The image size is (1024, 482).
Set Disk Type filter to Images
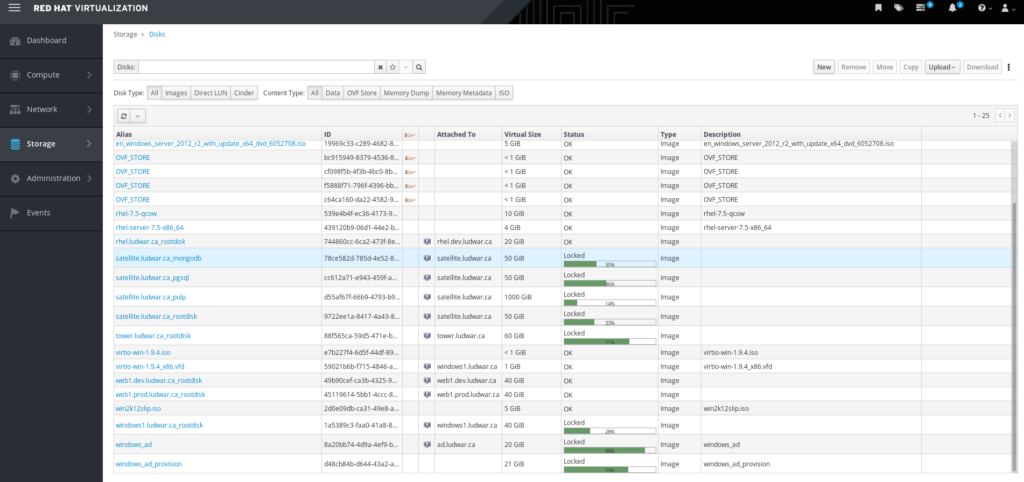tap(176, 93)
